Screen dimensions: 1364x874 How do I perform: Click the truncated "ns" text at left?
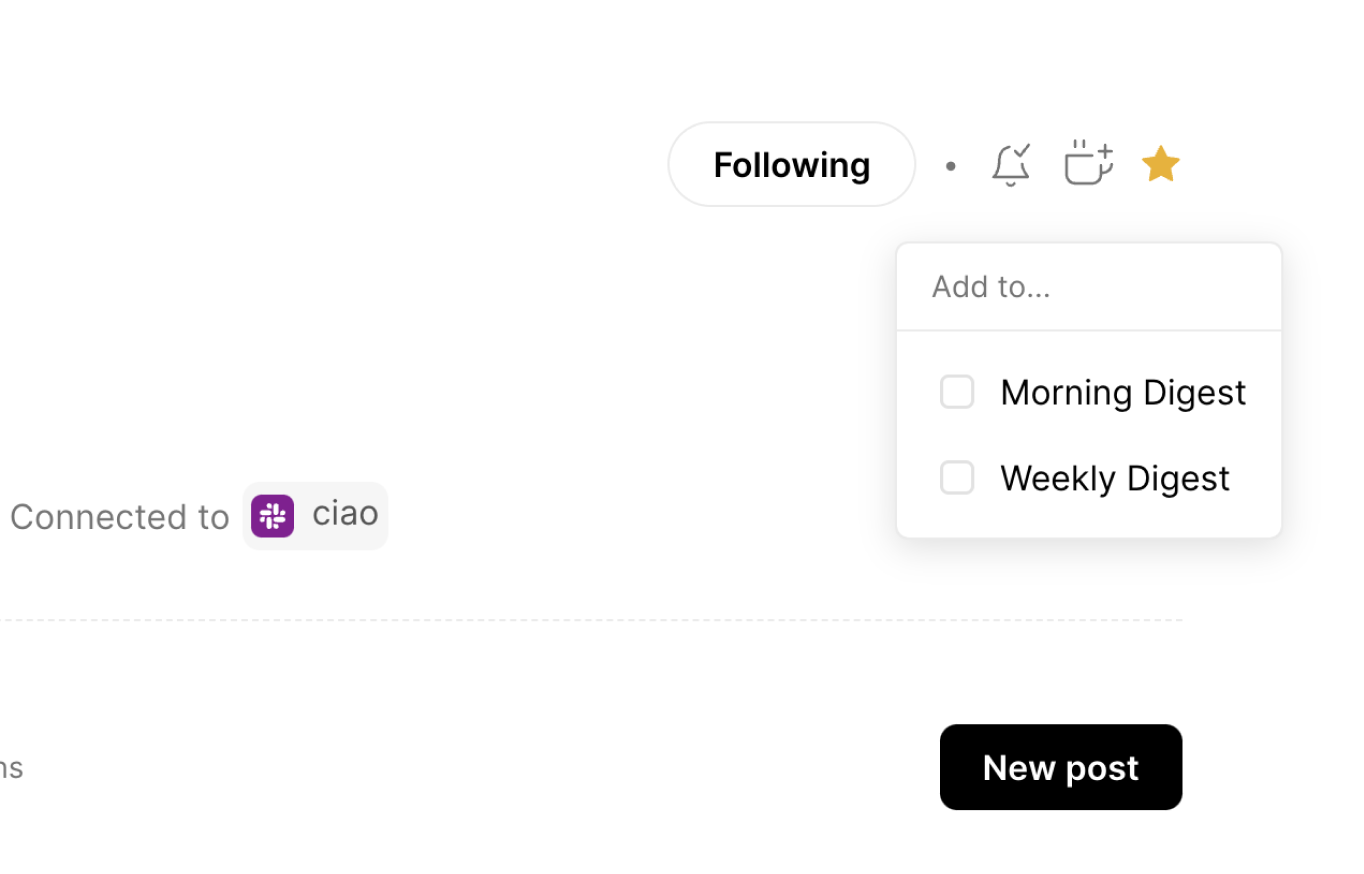[x=10, y=768]
